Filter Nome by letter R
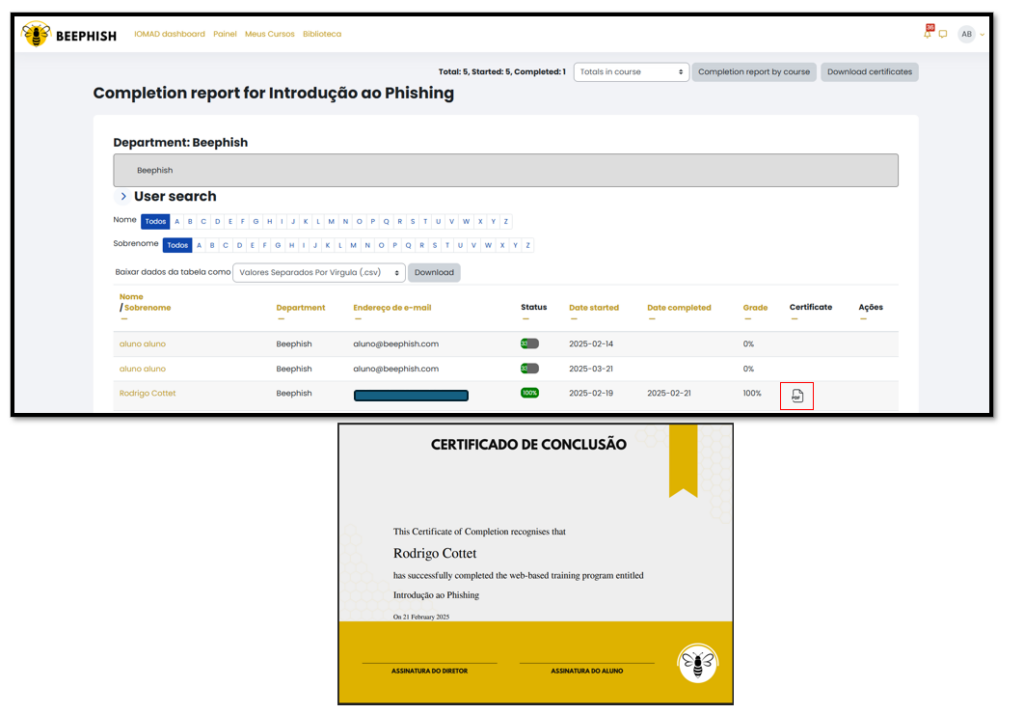Screen dimensions: 1024x714 400,221
